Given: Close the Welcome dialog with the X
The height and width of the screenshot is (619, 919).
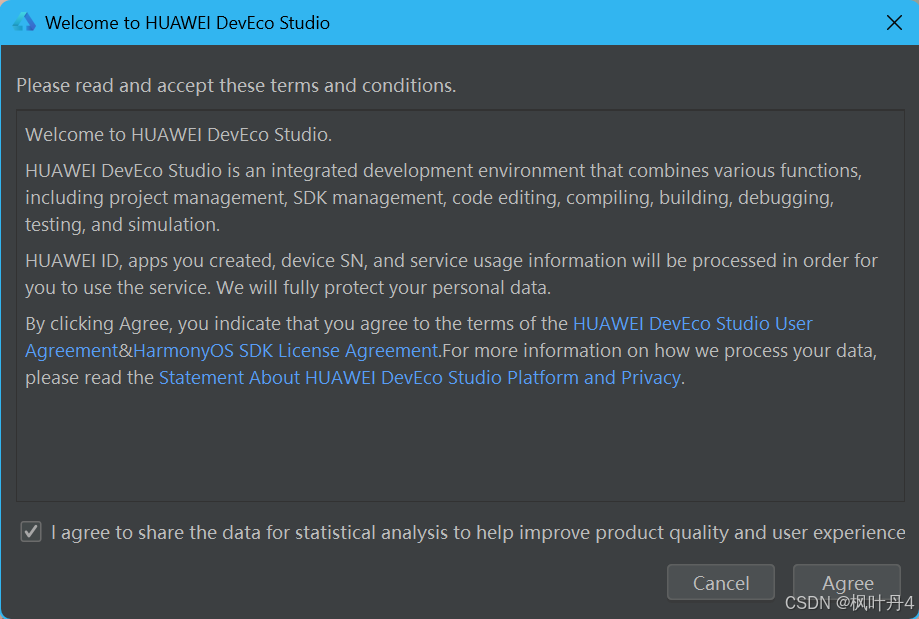Looking at the screenshot, I should [894, 22].
